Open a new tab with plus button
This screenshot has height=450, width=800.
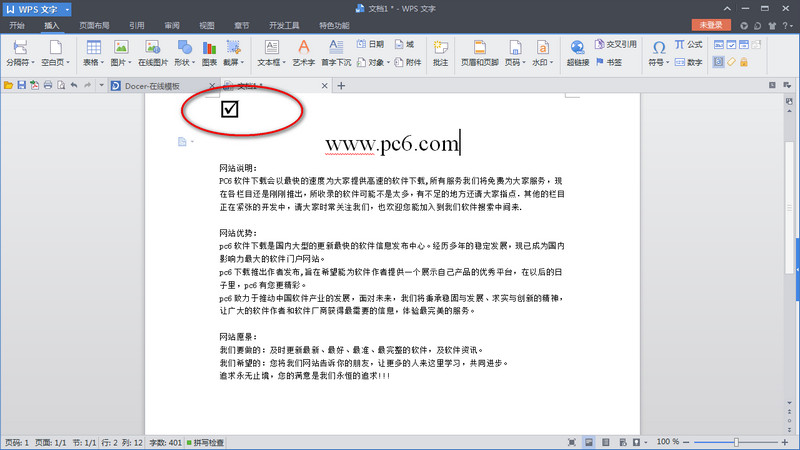(x=341, y=86)
